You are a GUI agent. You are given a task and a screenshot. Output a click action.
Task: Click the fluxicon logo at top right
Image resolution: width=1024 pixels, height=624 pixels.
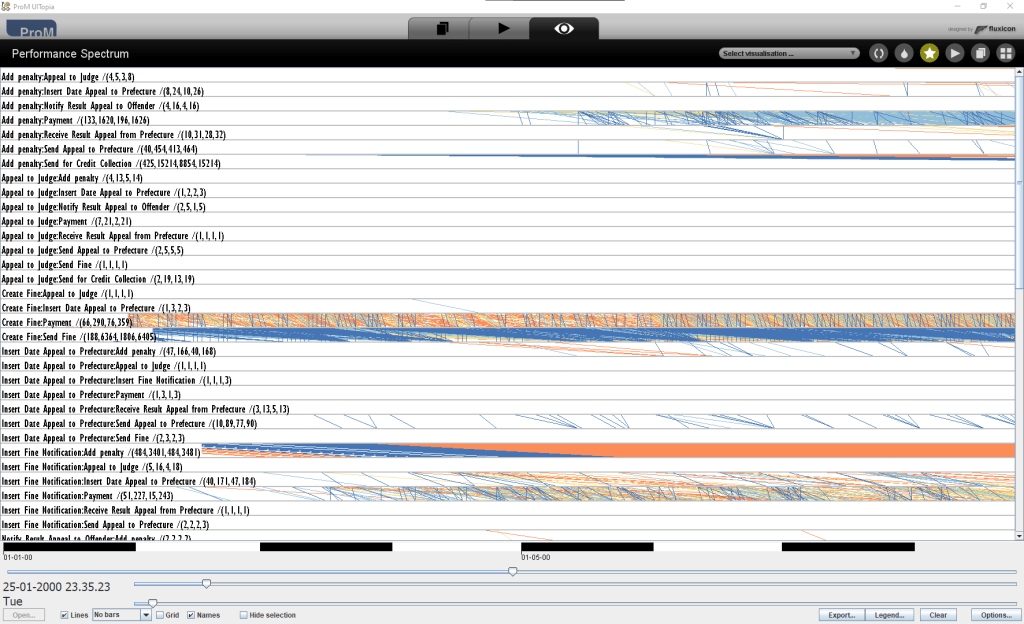coord(993,30)
